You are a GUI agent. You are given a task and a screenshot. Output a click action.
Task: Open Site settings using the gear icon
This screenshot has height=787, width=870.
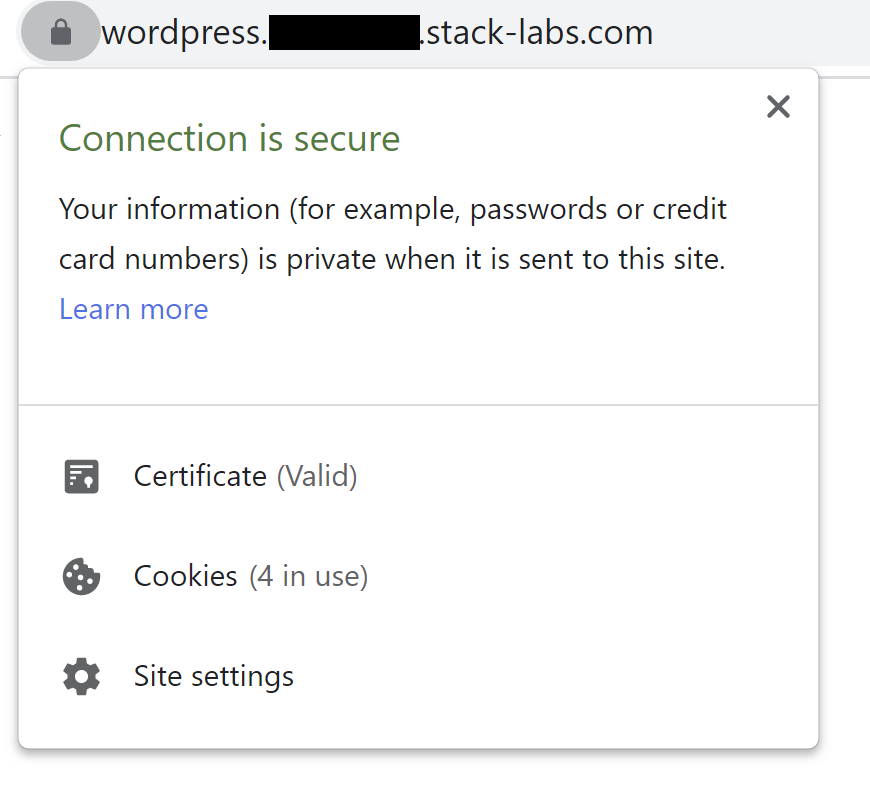(x=81, y=676)
